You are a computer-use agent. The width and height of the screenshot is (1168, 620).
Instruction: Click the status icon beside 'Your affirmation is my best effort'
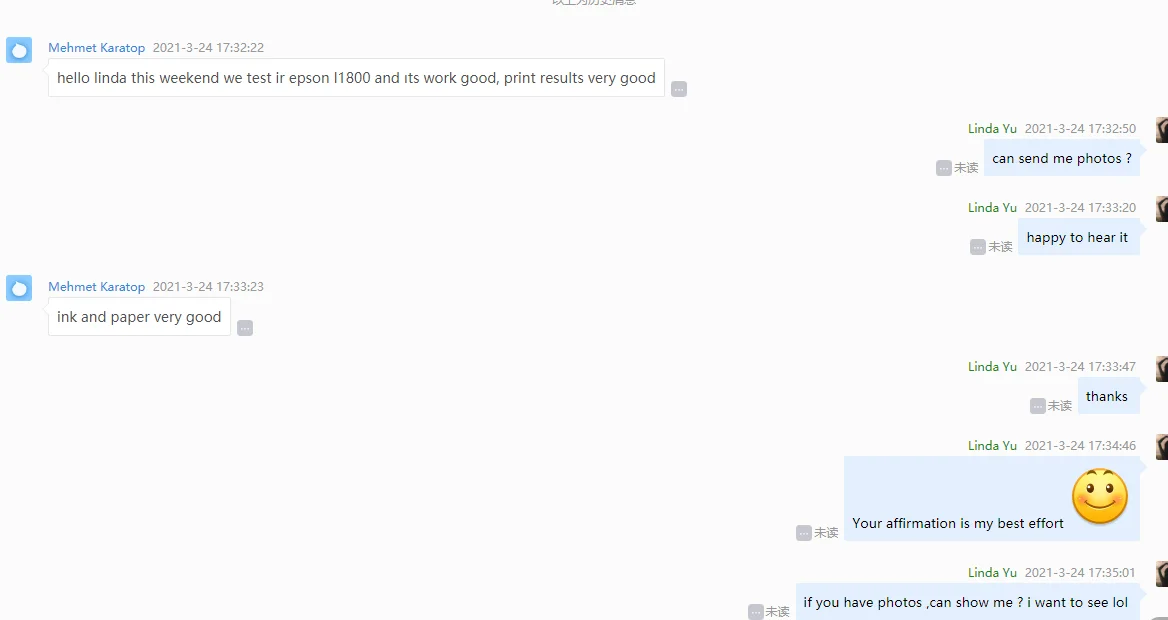point(804,533)
